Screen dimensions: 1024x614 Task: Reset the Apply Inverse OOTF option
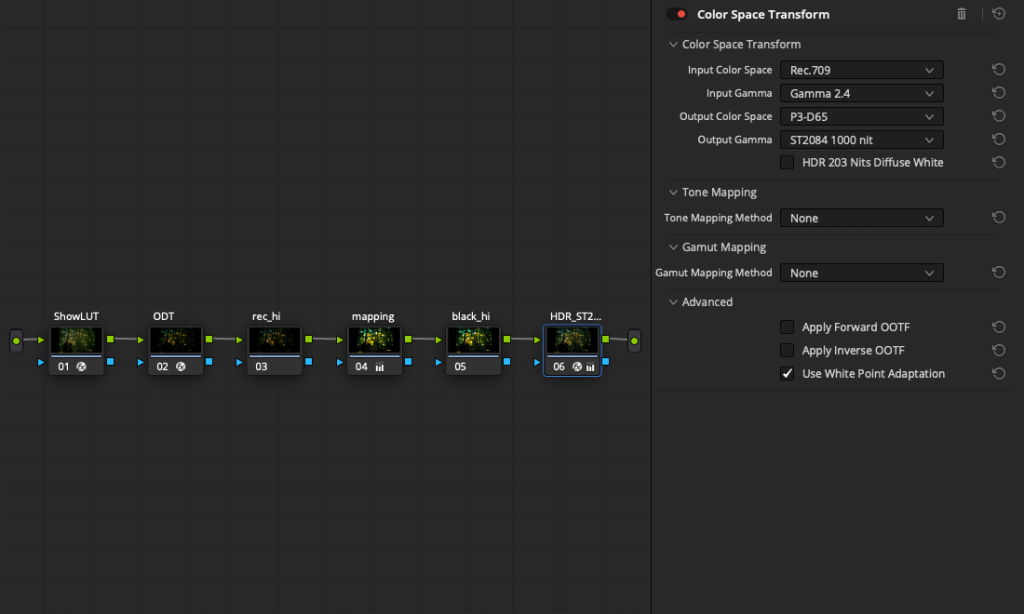(999, 350)
